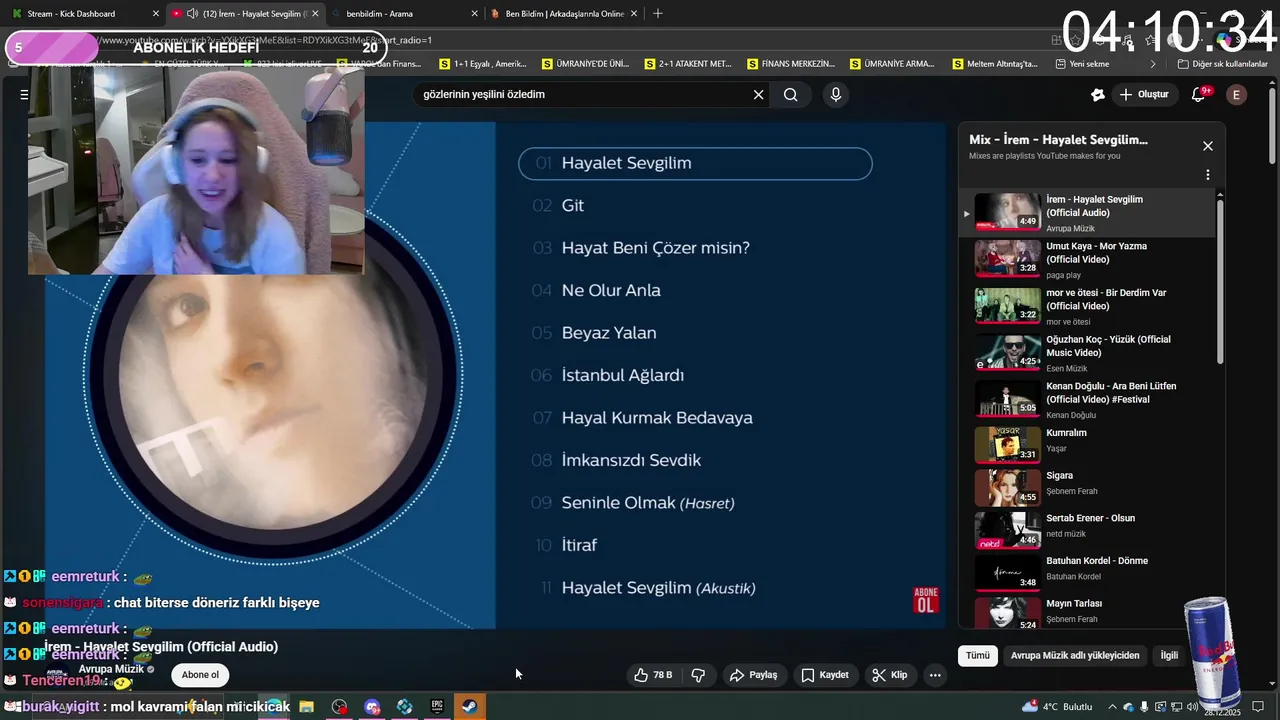The image size is (1280, 720).
Task: Click the Oluştur create button
Action: 1145,95
